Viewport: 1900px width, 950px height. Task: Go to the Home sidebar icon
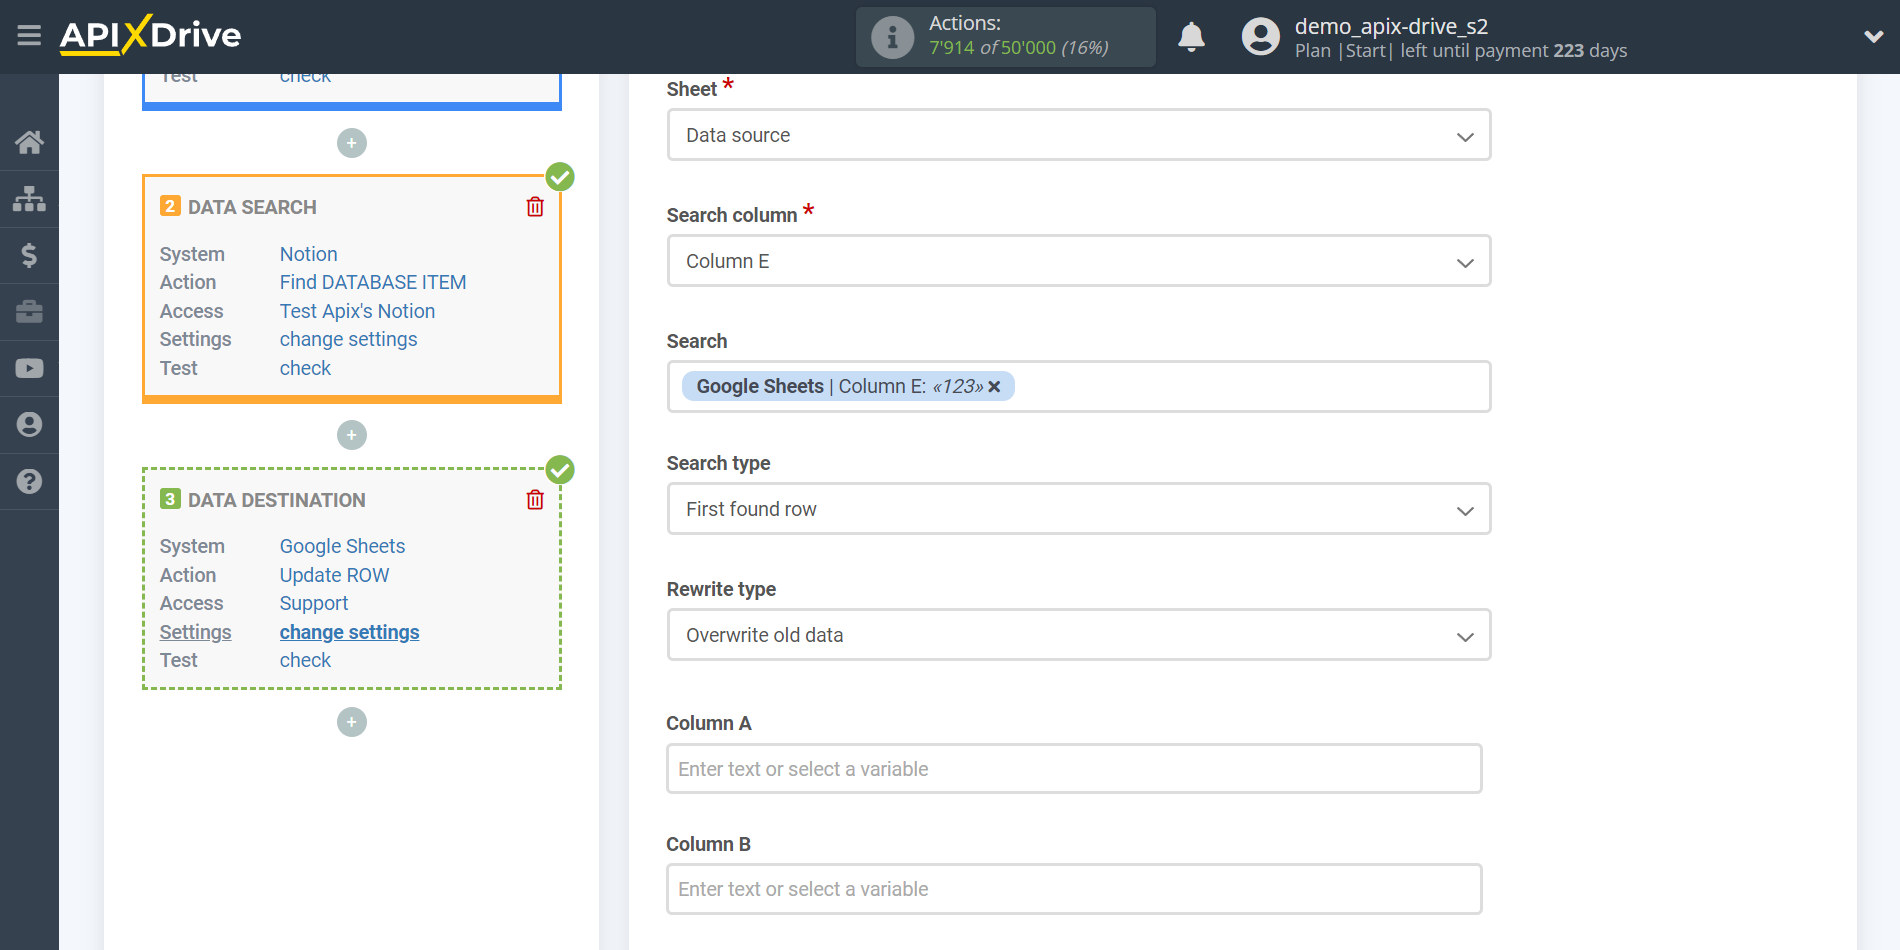click(x=29, y=142)
